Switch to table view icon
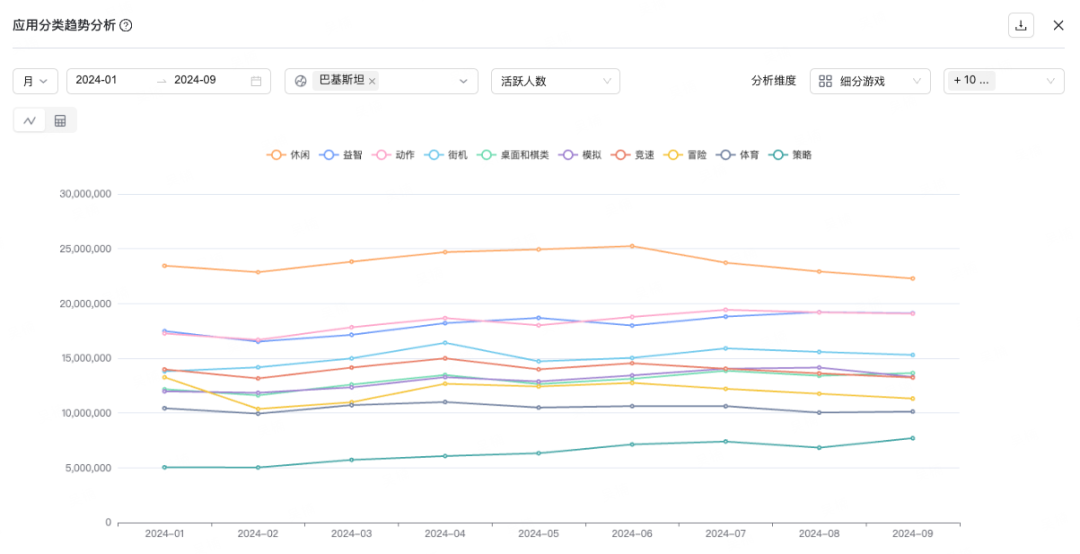 (x=60, y=121)
